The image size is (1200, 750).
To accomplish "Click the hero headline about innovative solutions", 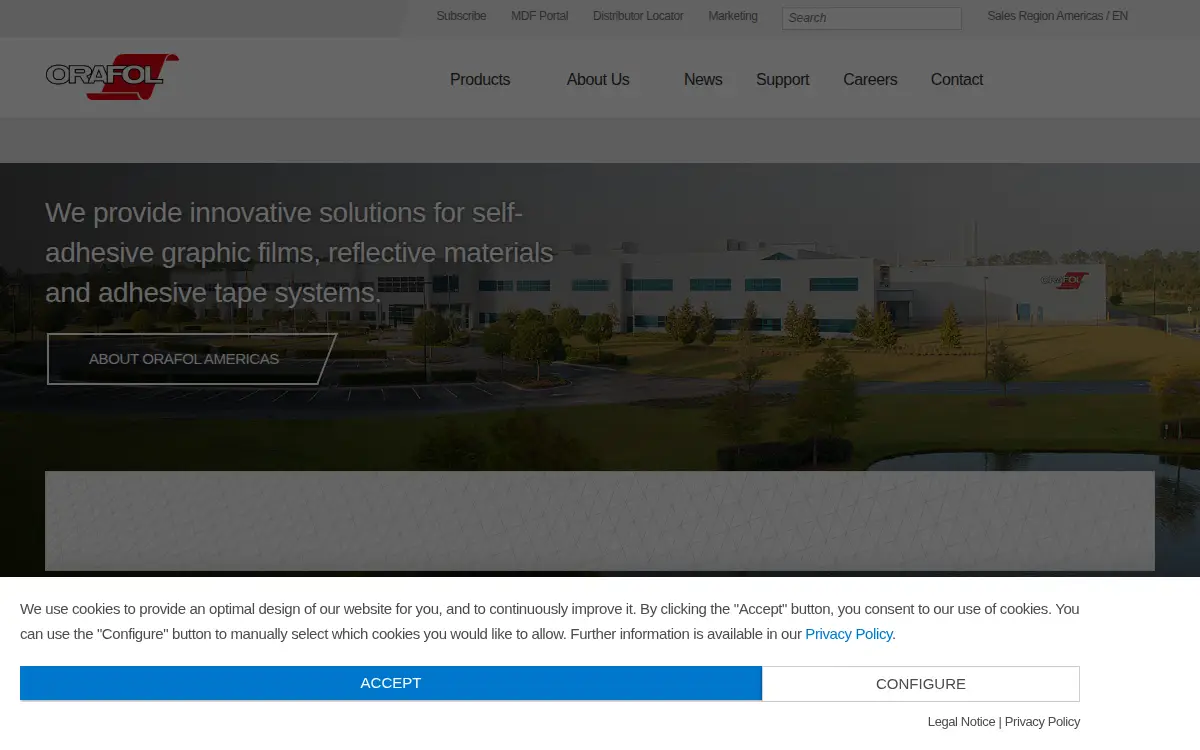I will (x=300, y=252).
